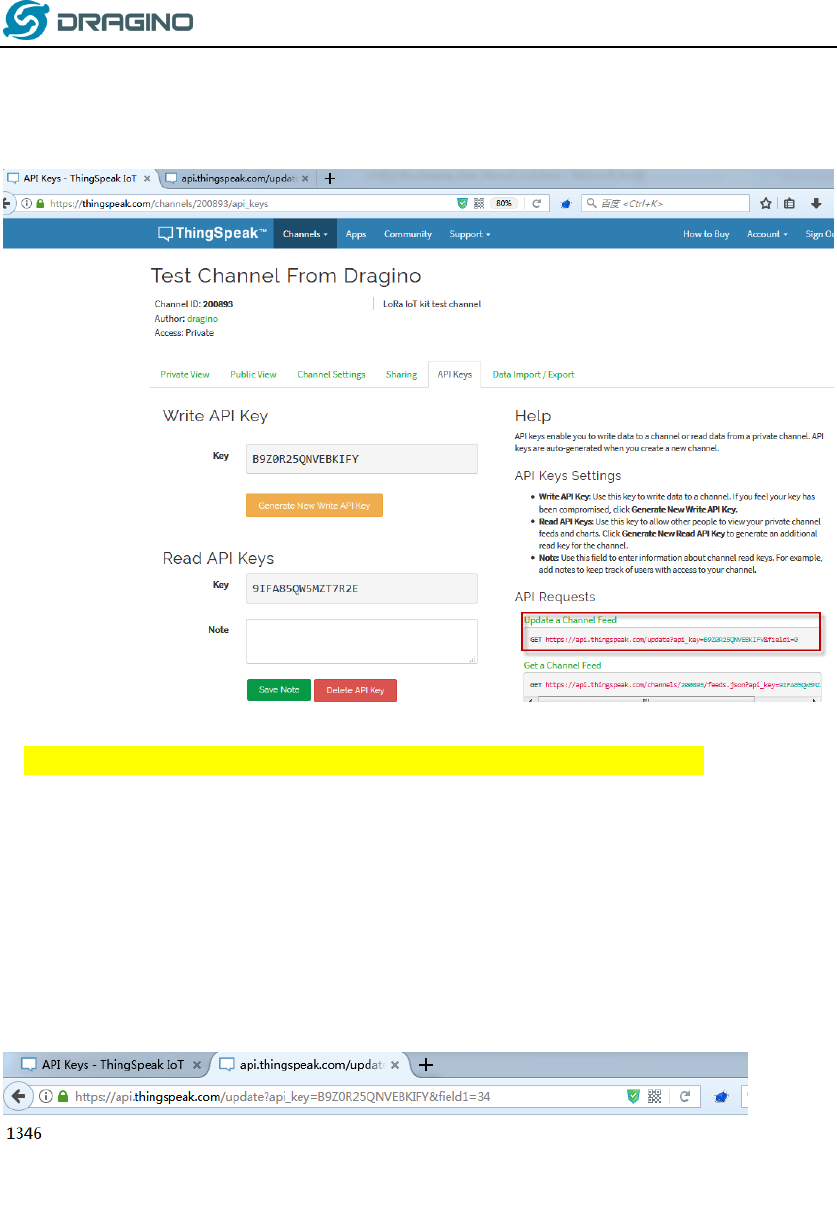The width and height of the screenshot is (837, 1221).
Task: Bookmark this page with the star icon
Action: pyautogui.click(x=766, y=203)
